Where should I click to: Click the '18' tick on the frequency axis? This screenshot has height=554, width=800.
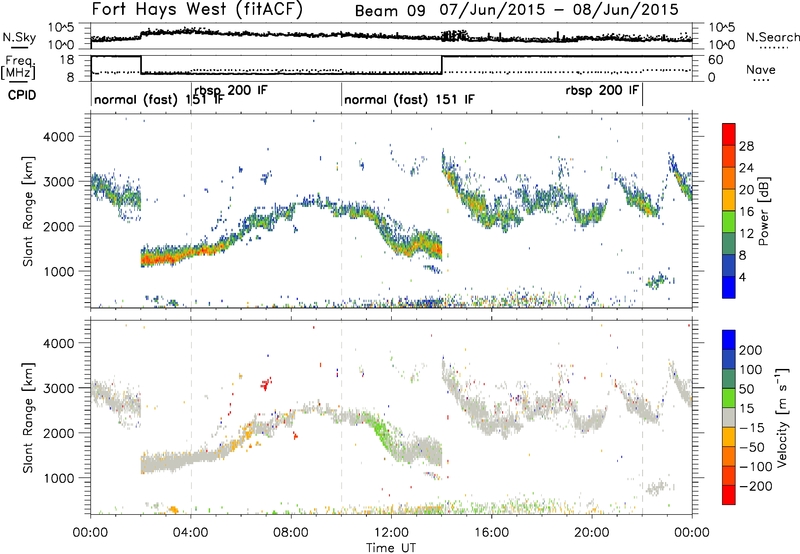click(67, 60)
